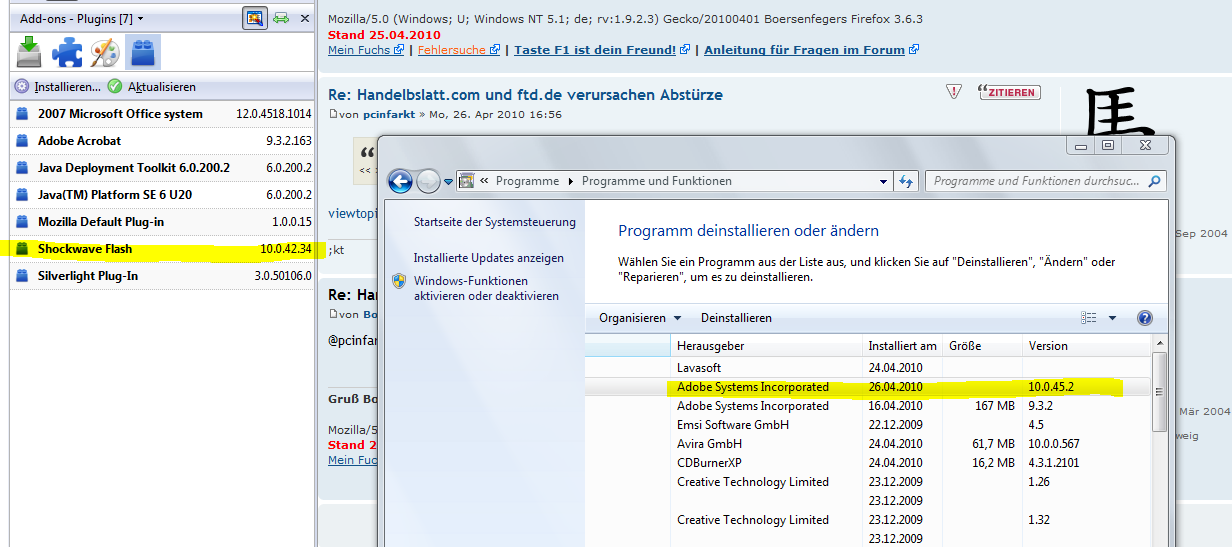
Task: Open Installierte Updates anzeigen link
Action: 489,258
